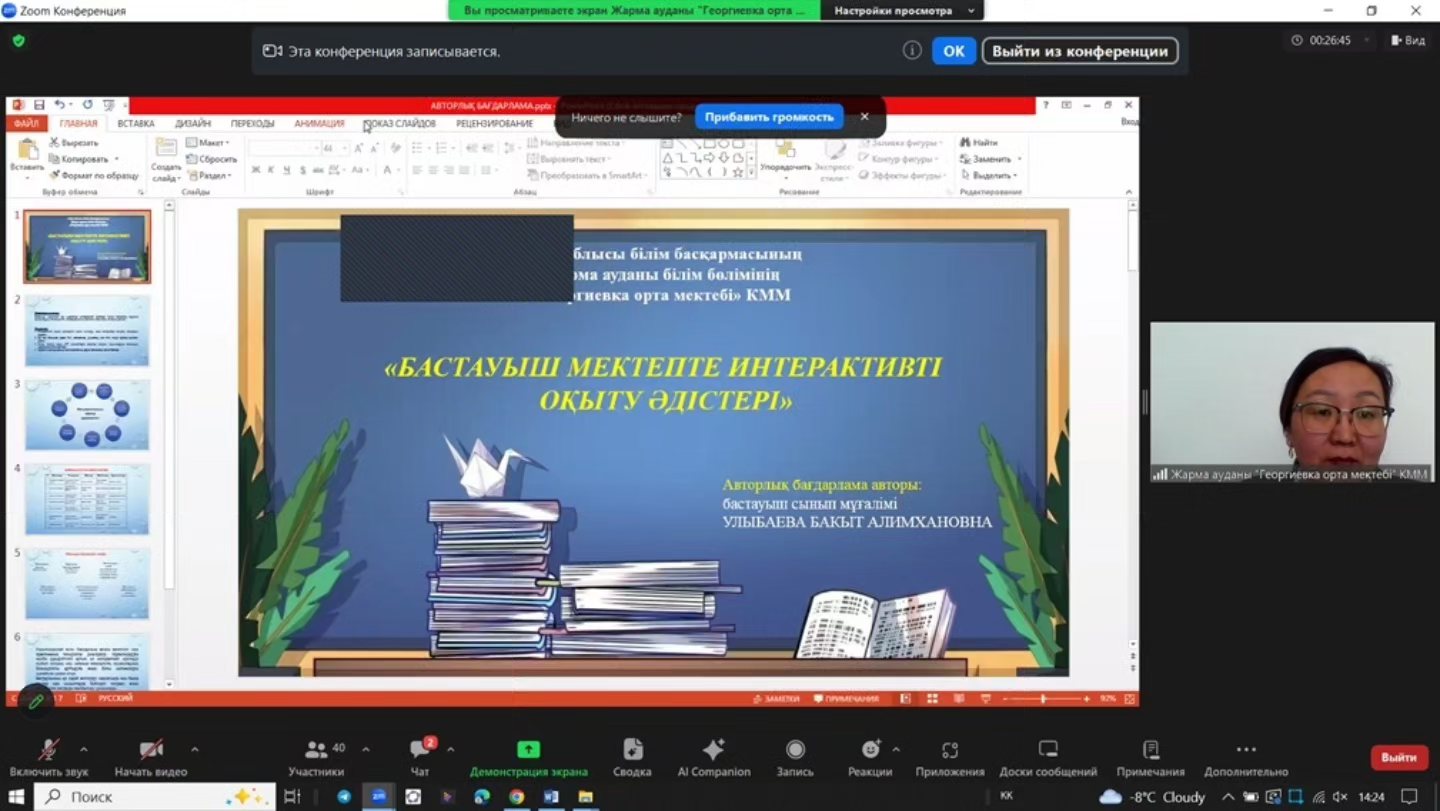Click the Выйти из конференции button
Viewport: 1440px width, 811px height.
click(x=1080, y=51)
